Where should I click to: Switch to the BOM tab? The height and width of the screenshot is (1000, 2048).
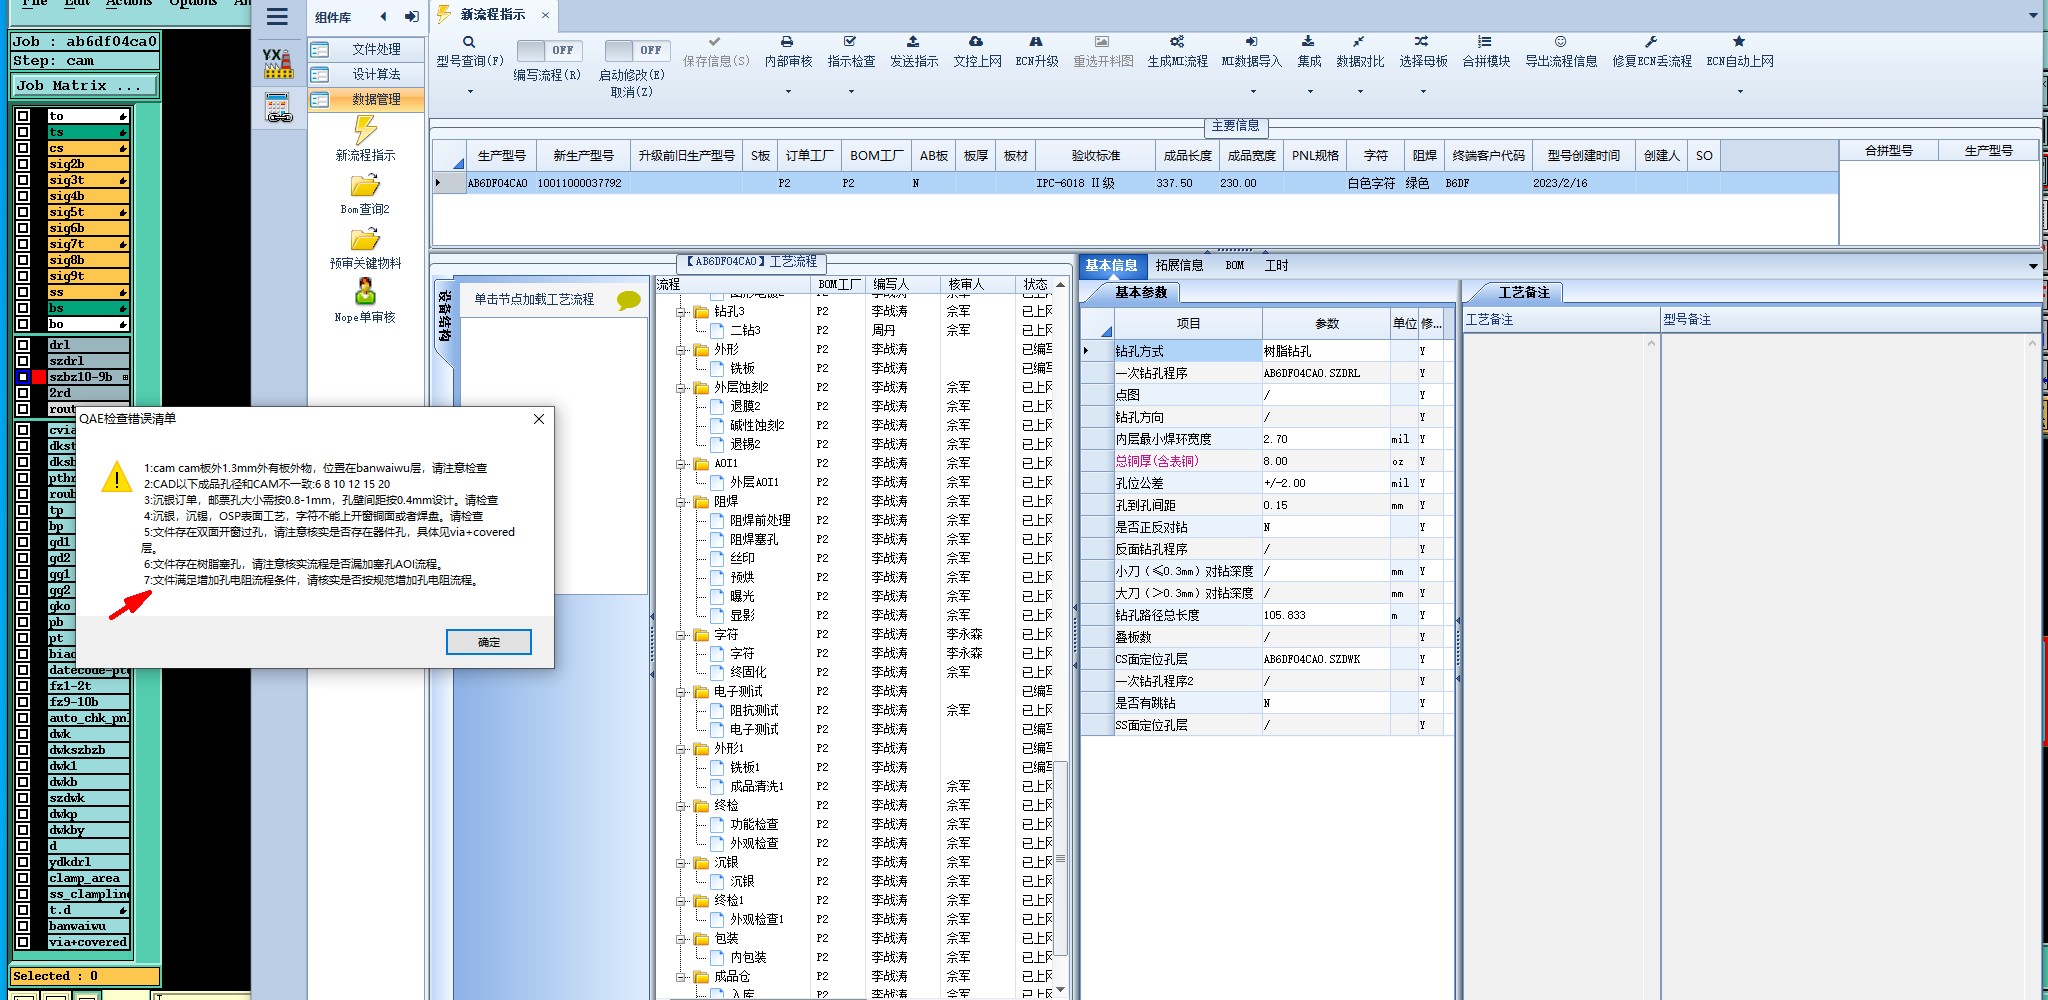(1234, 266)
